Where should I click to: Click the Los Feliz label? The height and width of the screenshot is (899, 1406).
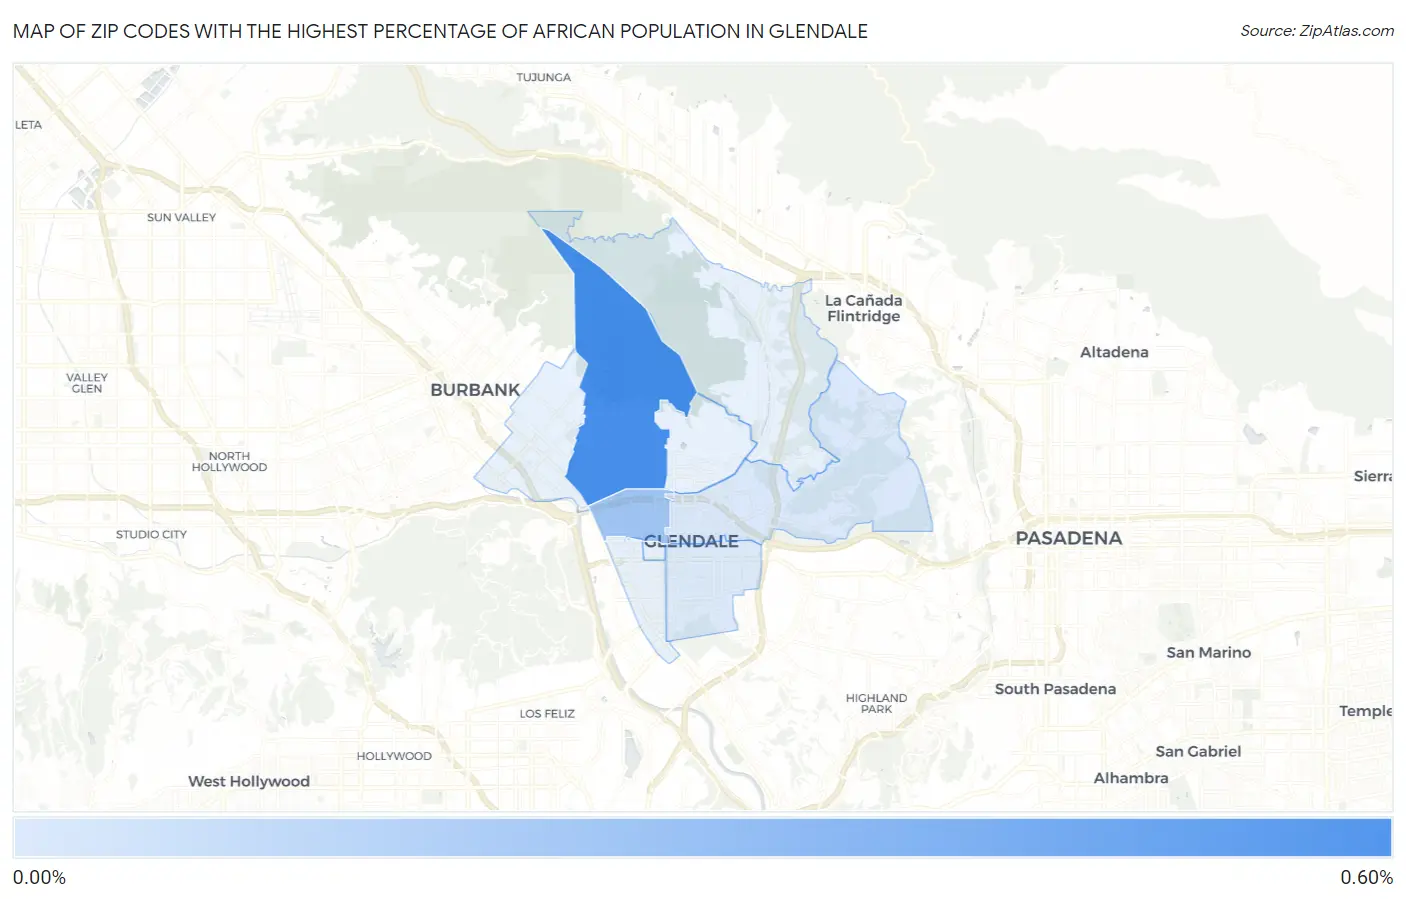coord(547,714)
